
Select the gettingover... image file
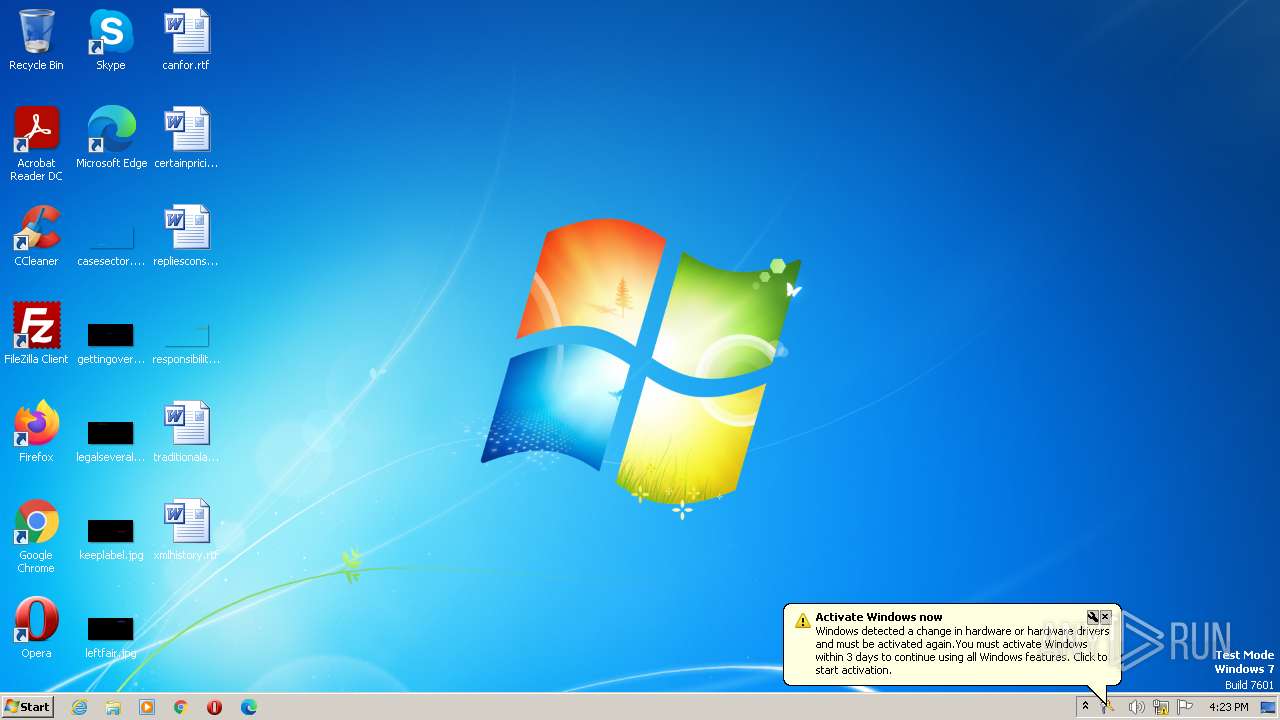(111, 343)
